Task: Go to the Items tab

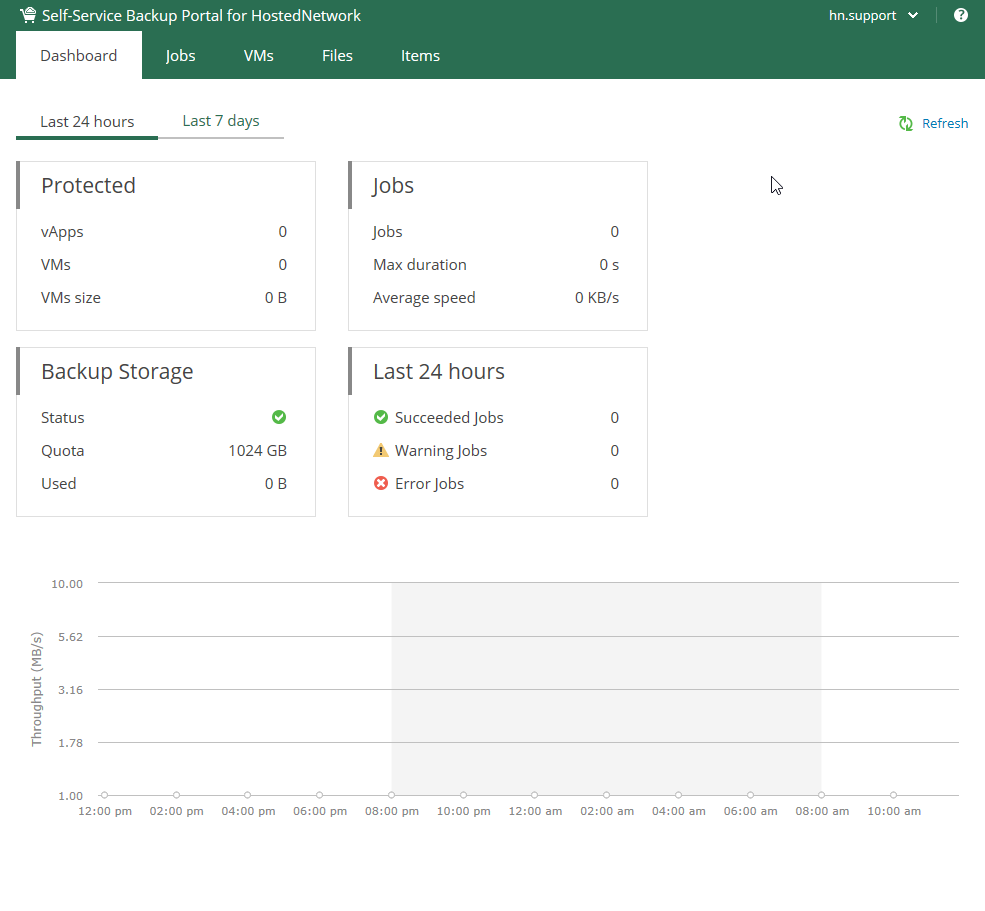Action: click(420, 55)
